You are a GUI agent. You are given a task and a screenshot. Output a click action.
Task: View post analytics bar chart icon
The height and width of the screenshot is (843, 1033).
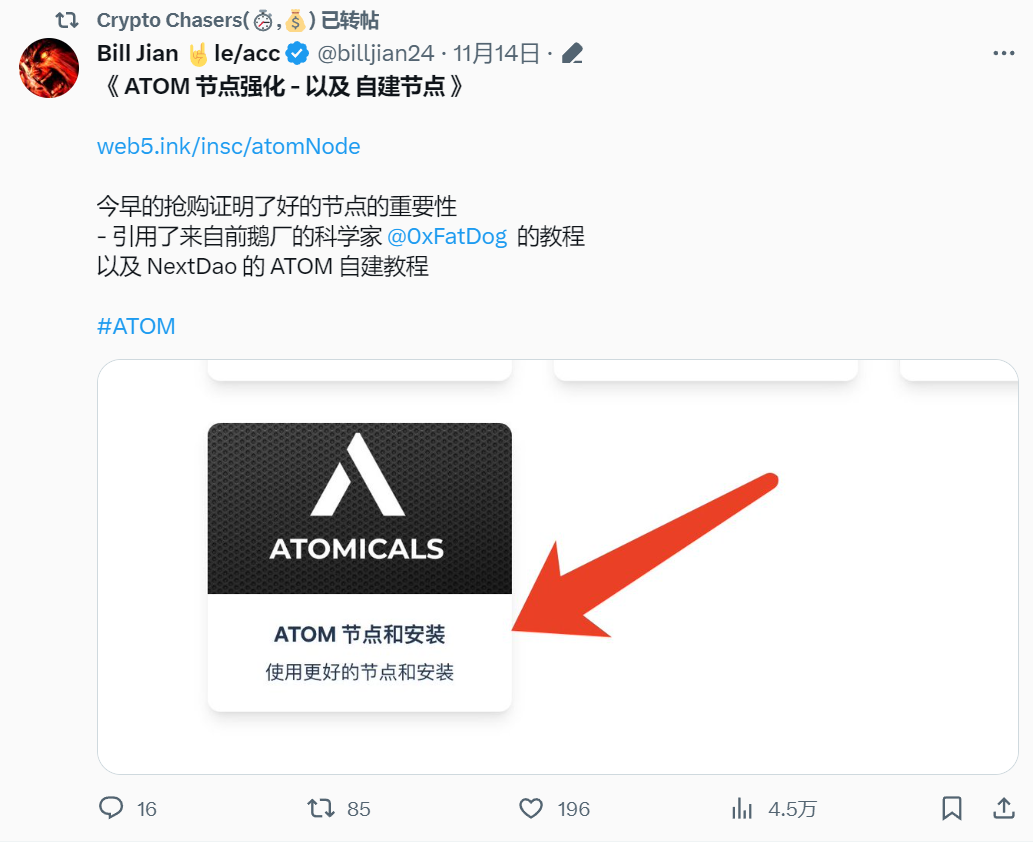pos(742,808)
